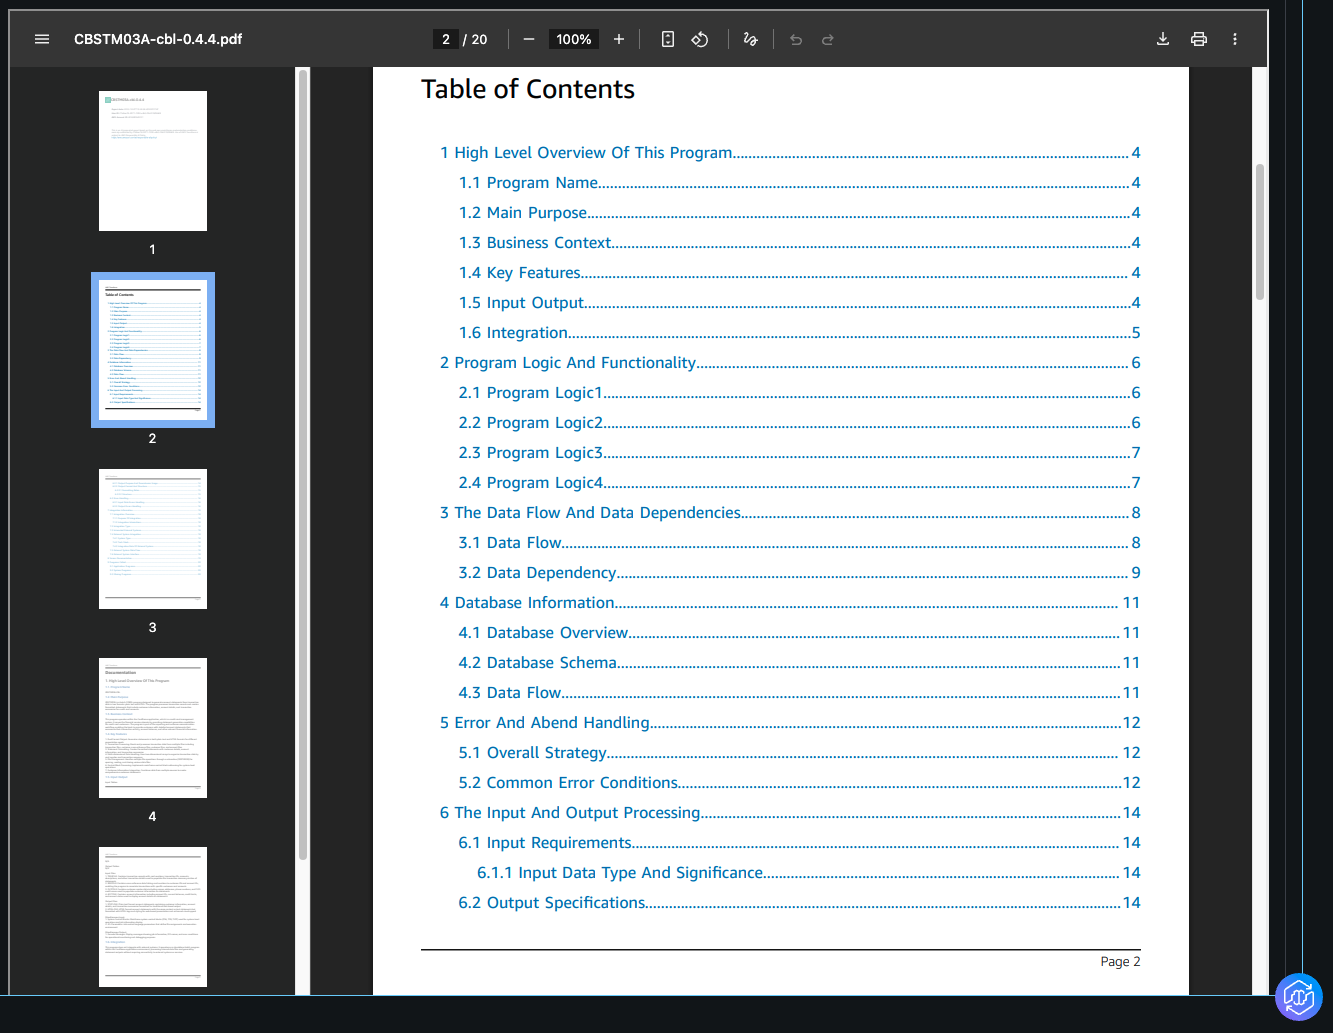Activate the draw annotation tool
The image size is (1333, 1033).
pyautogui.click(x=750, y=39)
